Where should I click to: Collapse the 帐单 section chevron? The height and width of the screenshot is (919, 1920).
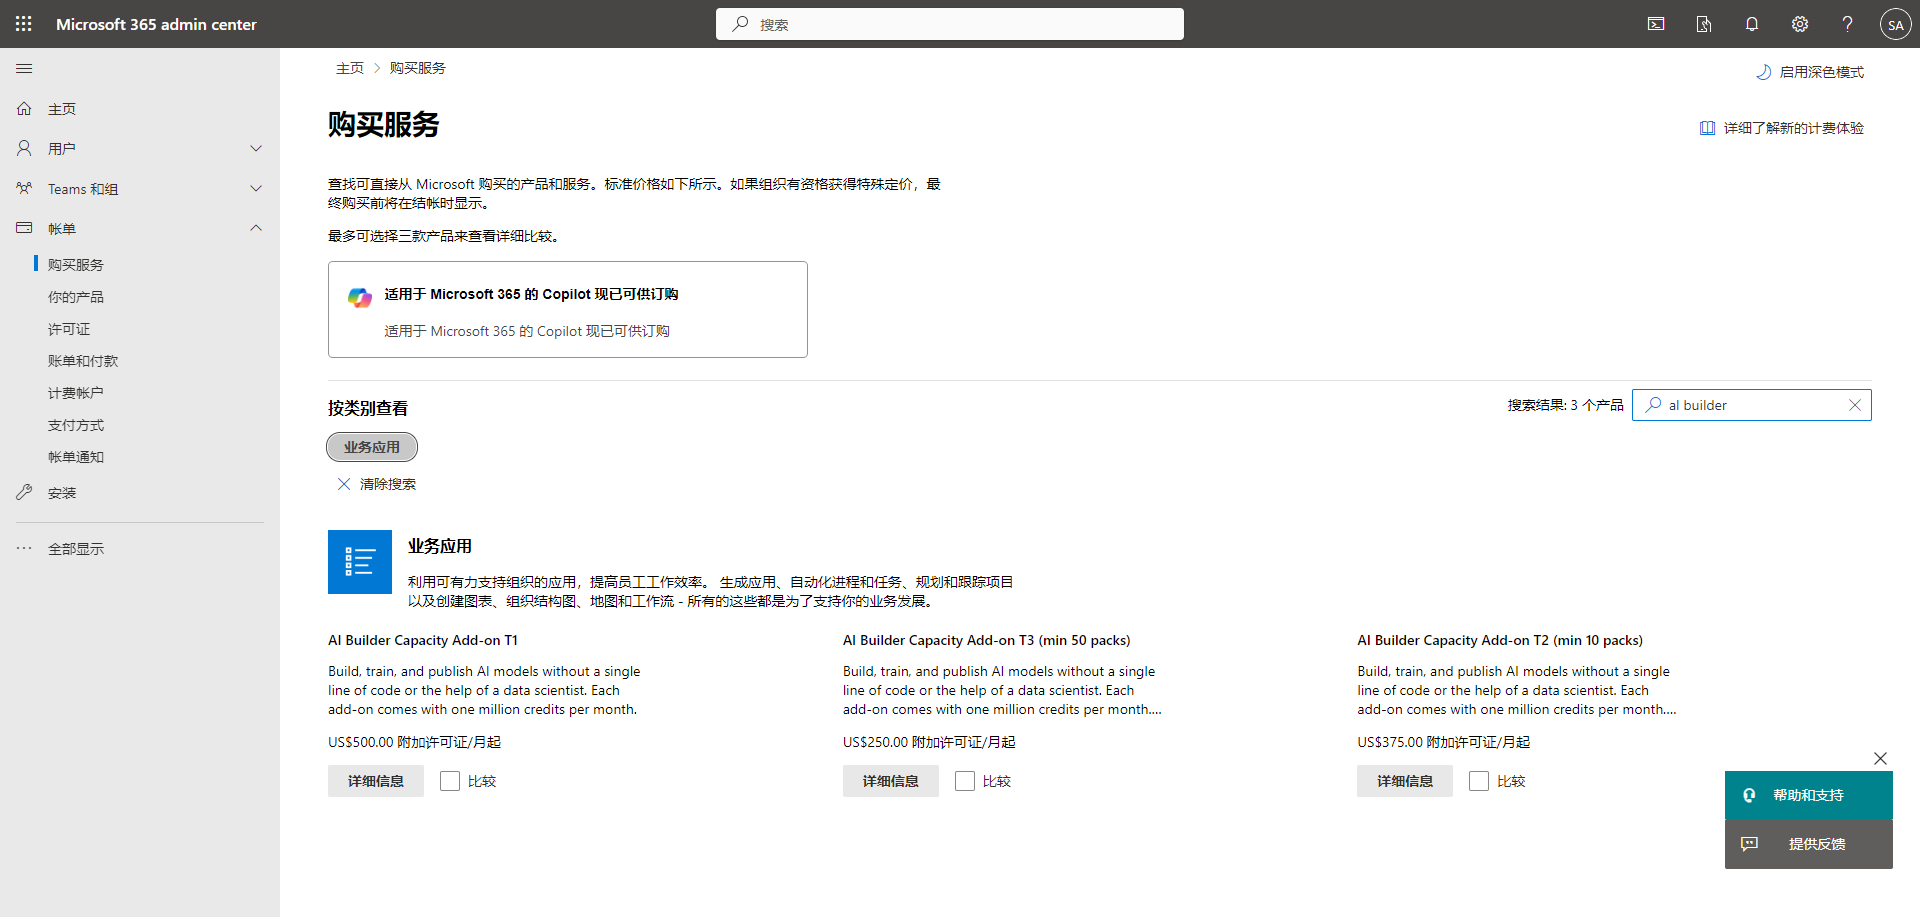tap(256, 228)
